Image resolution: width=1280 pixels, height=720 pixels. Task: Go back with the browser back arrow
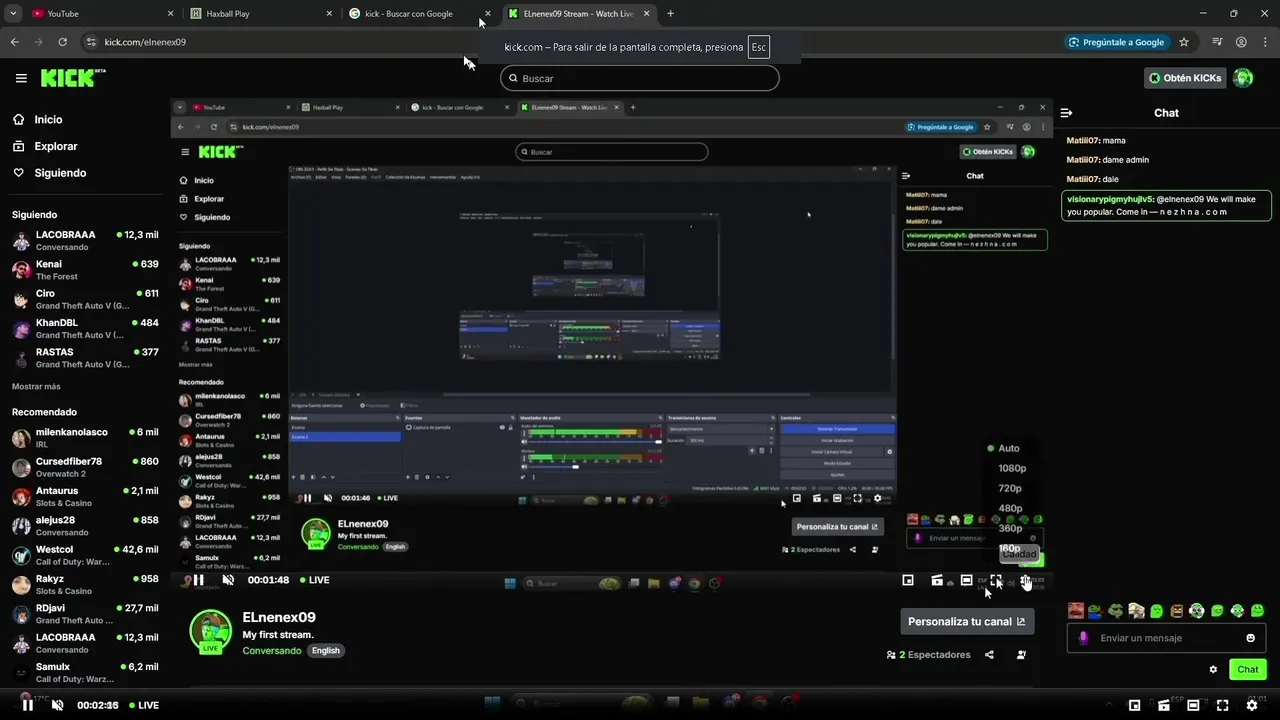coord(14,42)
